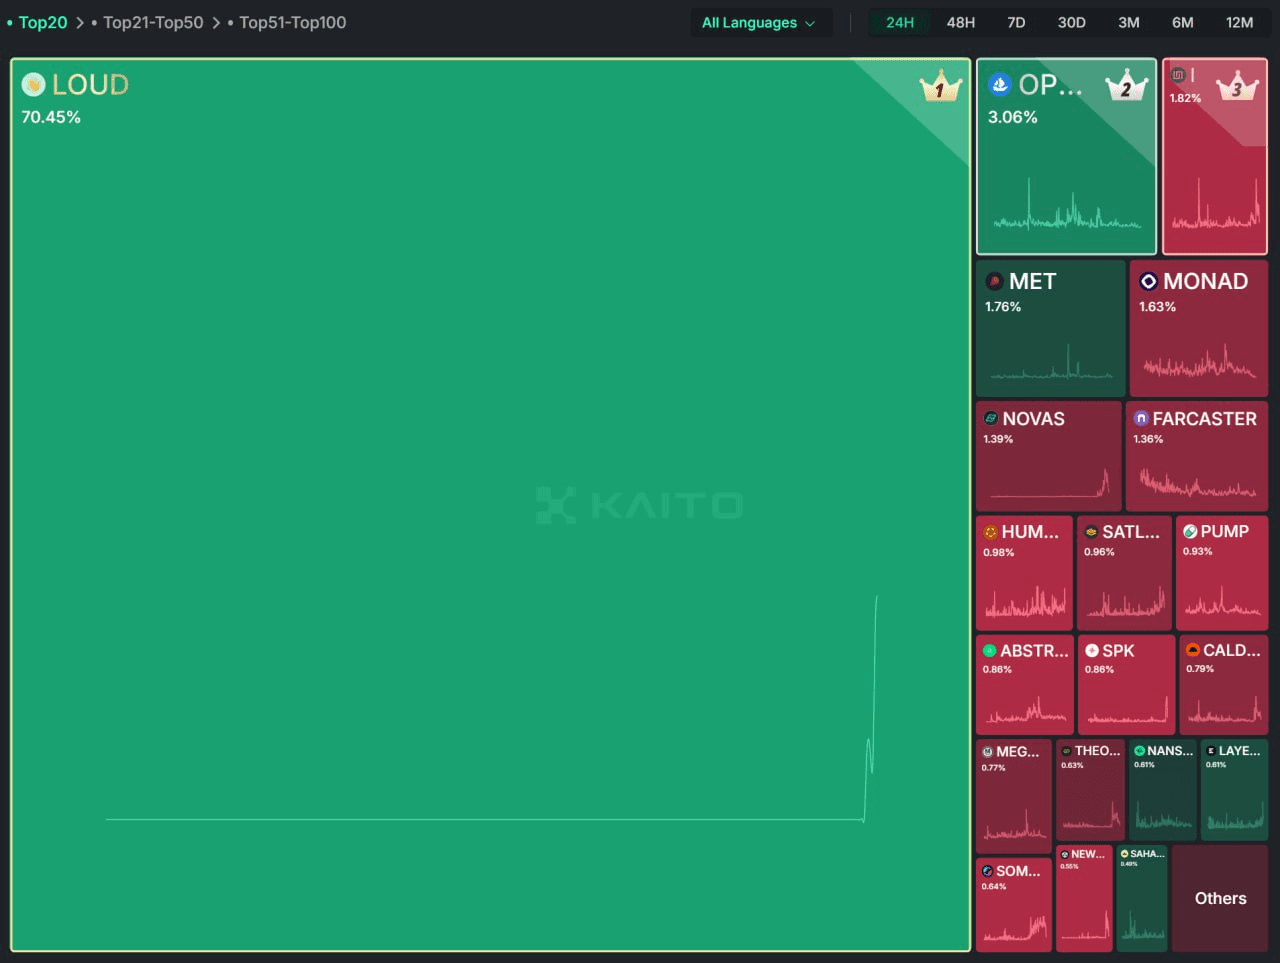Click the FARCASTER project name

tap(1204, 419)
